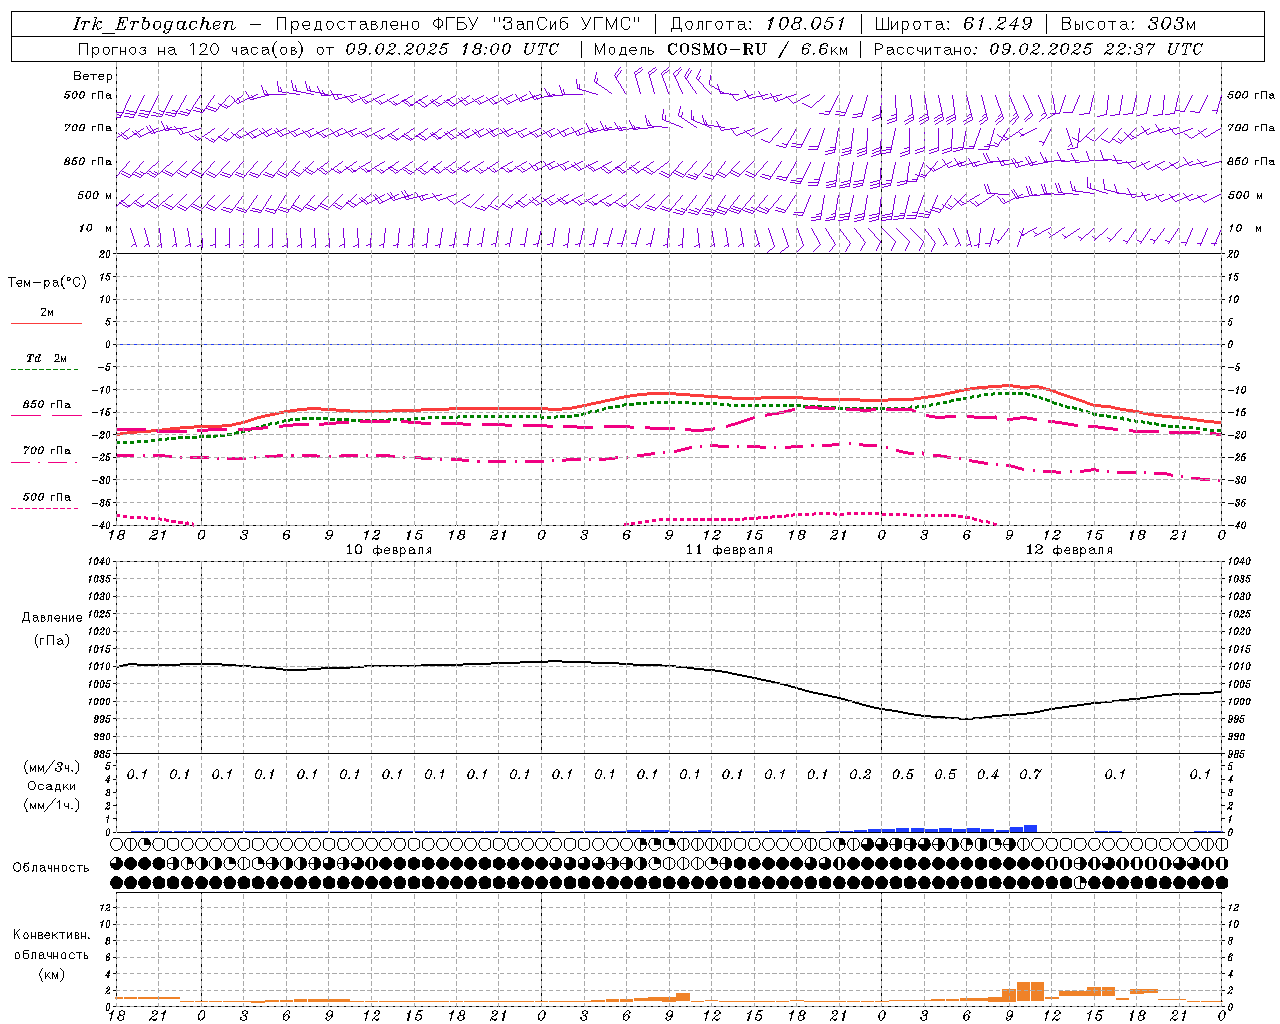Click the tallest blue hourly precipitation bar
The height and width of the screenshot is (1024, 1280).
point(1030,828)
